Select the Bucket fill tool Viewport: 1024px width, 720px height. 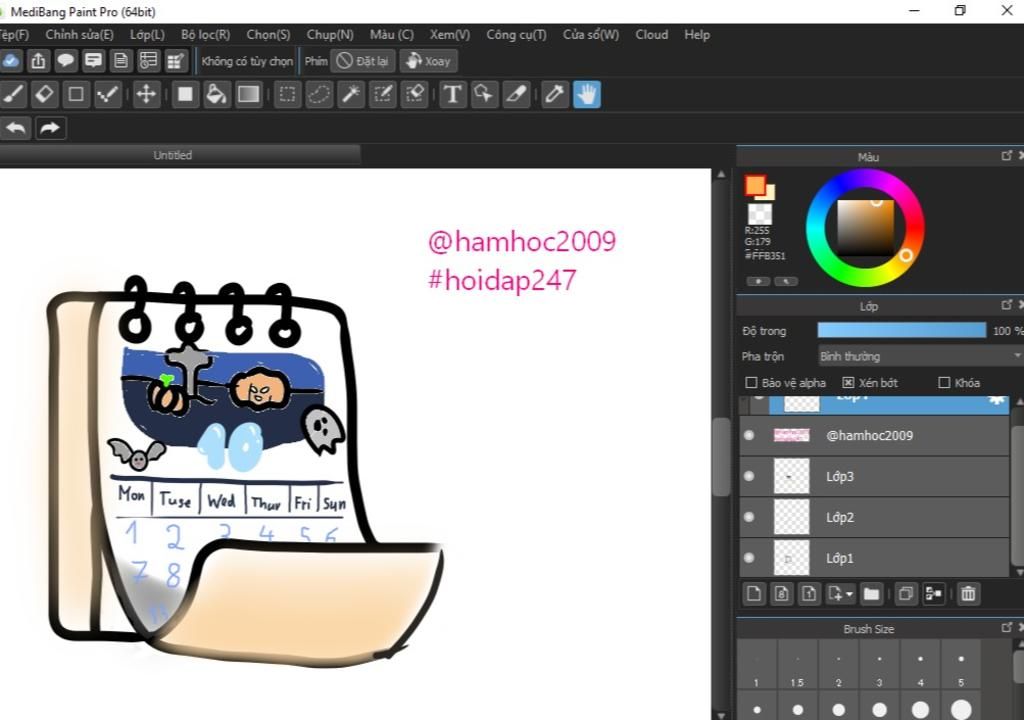pyautogui.click(x=216, y=95)
